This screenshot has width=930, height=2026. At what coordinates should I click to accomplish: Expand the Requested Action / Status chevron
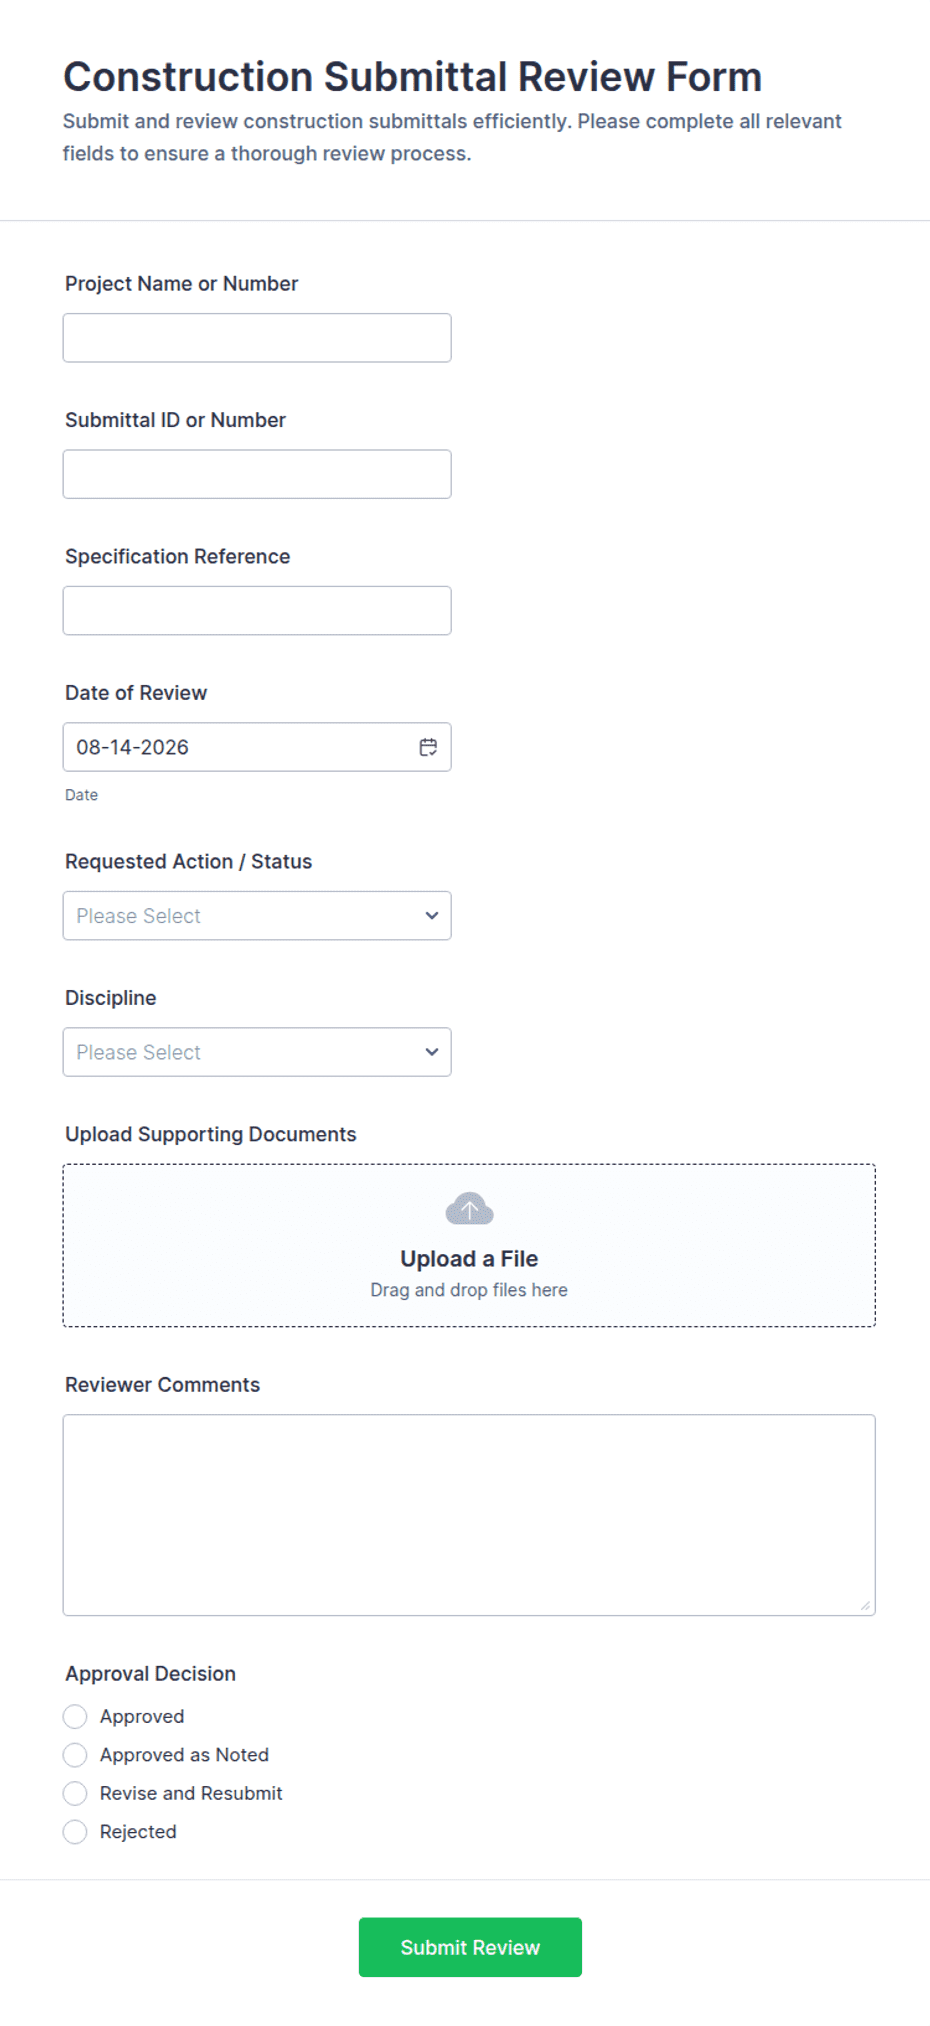click(432, 916)
